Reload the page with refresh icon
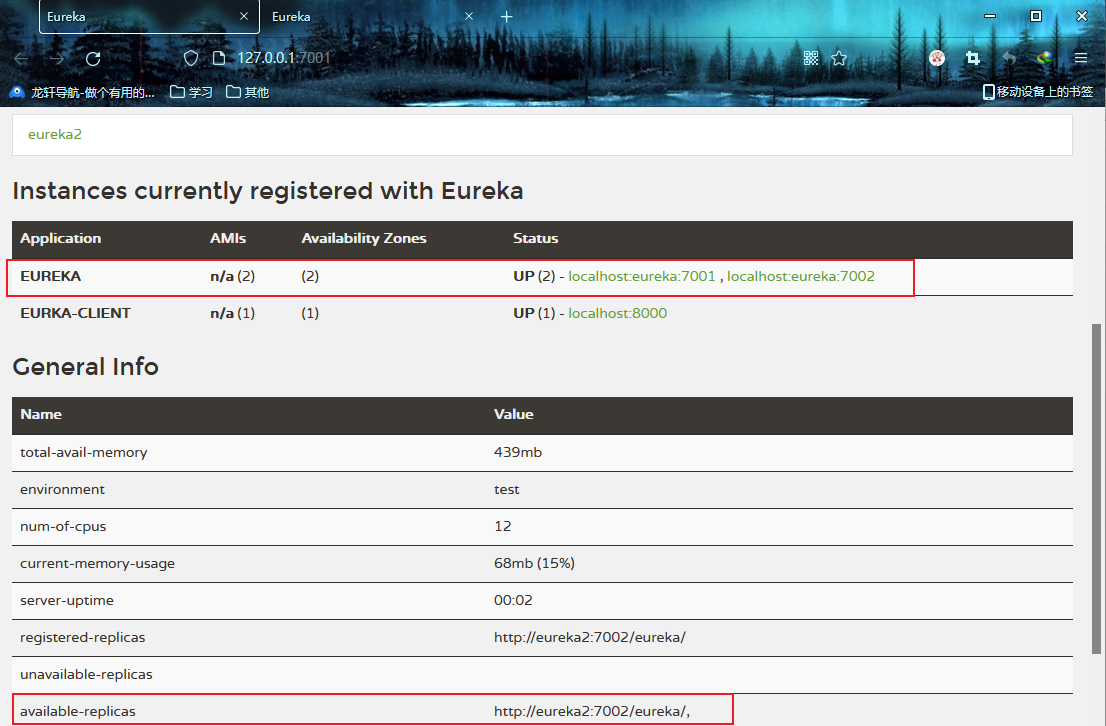The width and height of the screenshot is (1106, 726). 93,59
